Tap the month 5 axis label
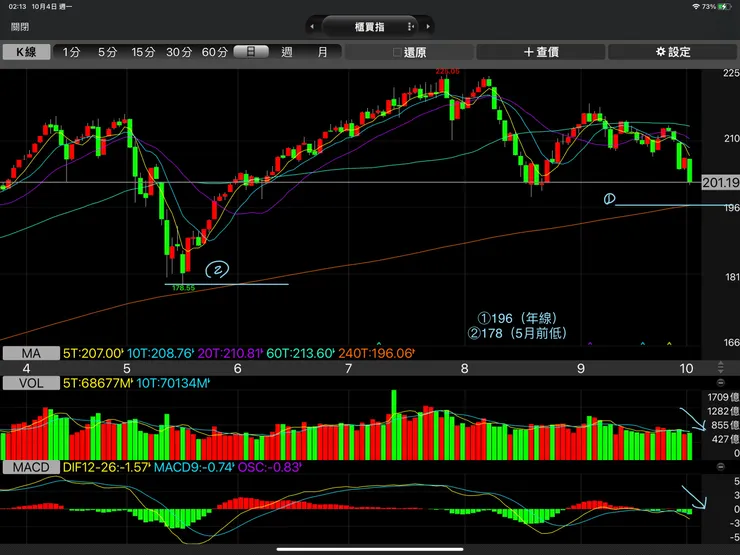Viewport: 740px width, 555px height. [126, 368]
